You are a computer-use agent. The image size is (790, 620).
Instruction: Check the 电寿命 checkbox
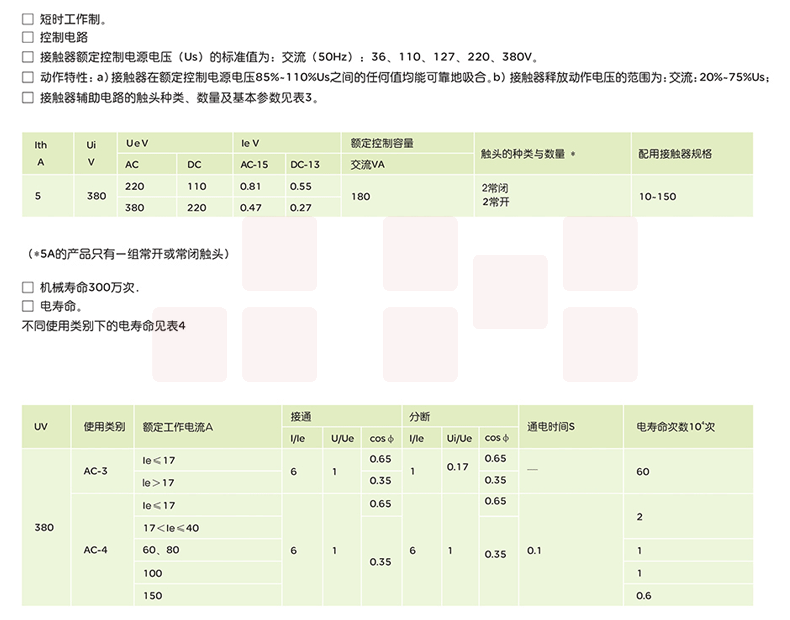pos(27,306)
